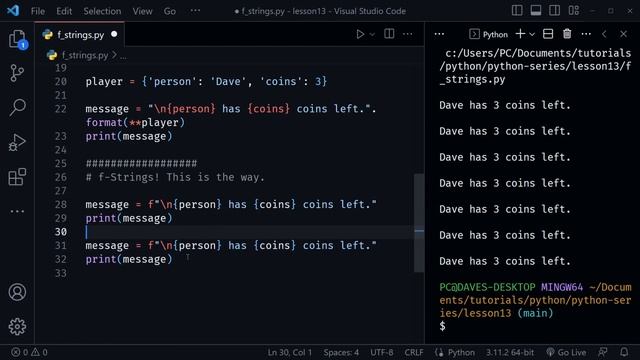The height and width of the screenshot is (360, 640).
Task: Click the terminal prompt $ line
Action: (x=442, y=326)
